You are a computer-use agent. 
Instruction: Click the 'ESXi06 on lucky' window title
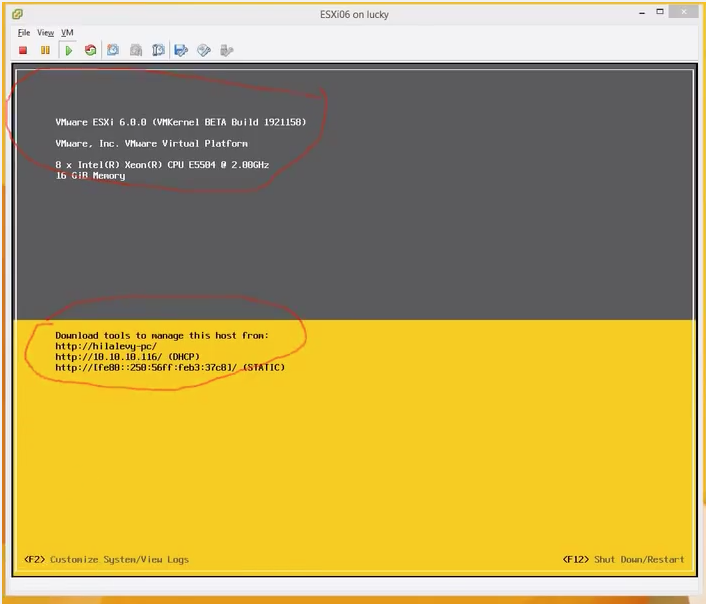pyautogui.click(x=354, y=14)
